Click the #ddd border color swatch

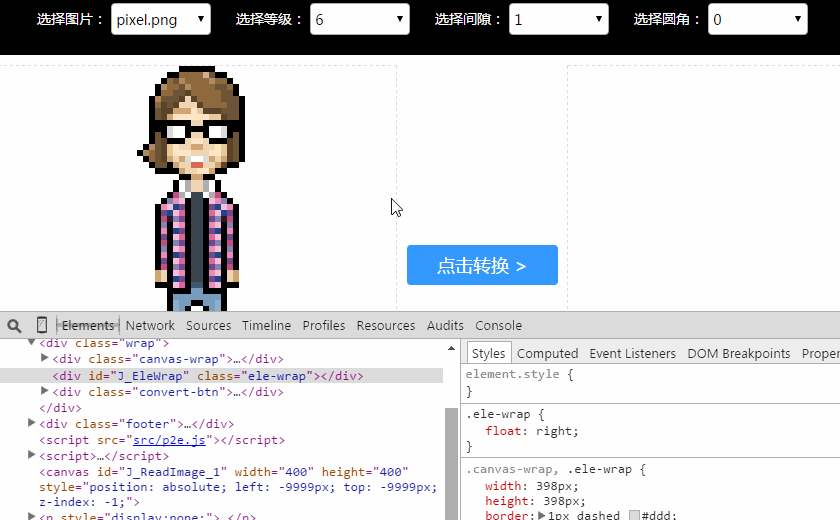(x=634, y=515)
